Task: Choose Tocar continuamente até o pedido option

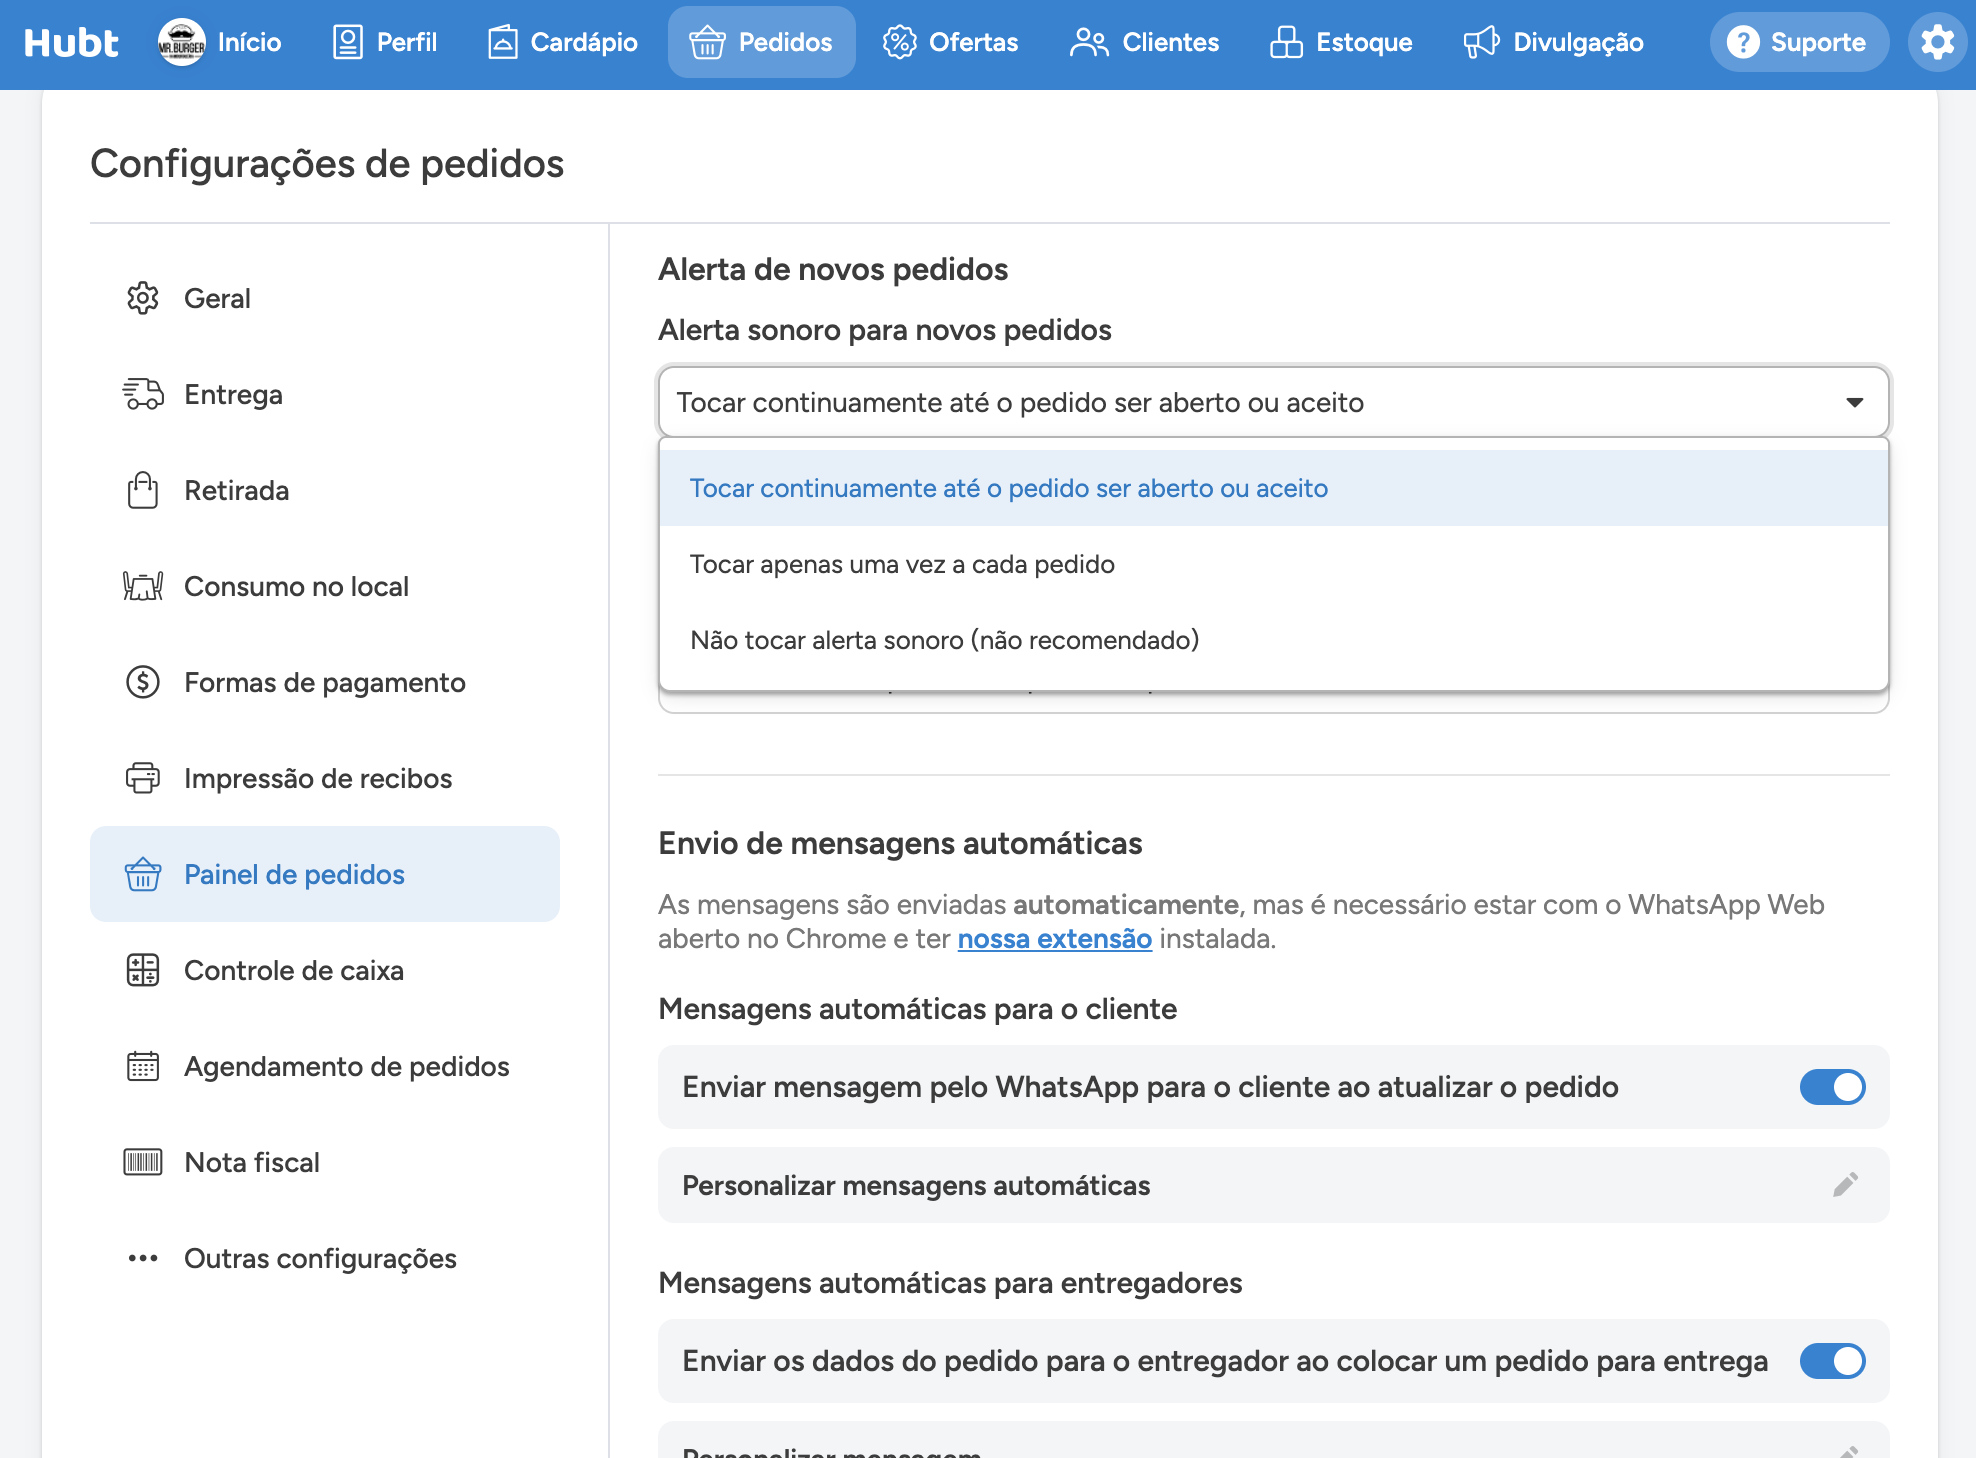Action: (x=1273, y=488)
